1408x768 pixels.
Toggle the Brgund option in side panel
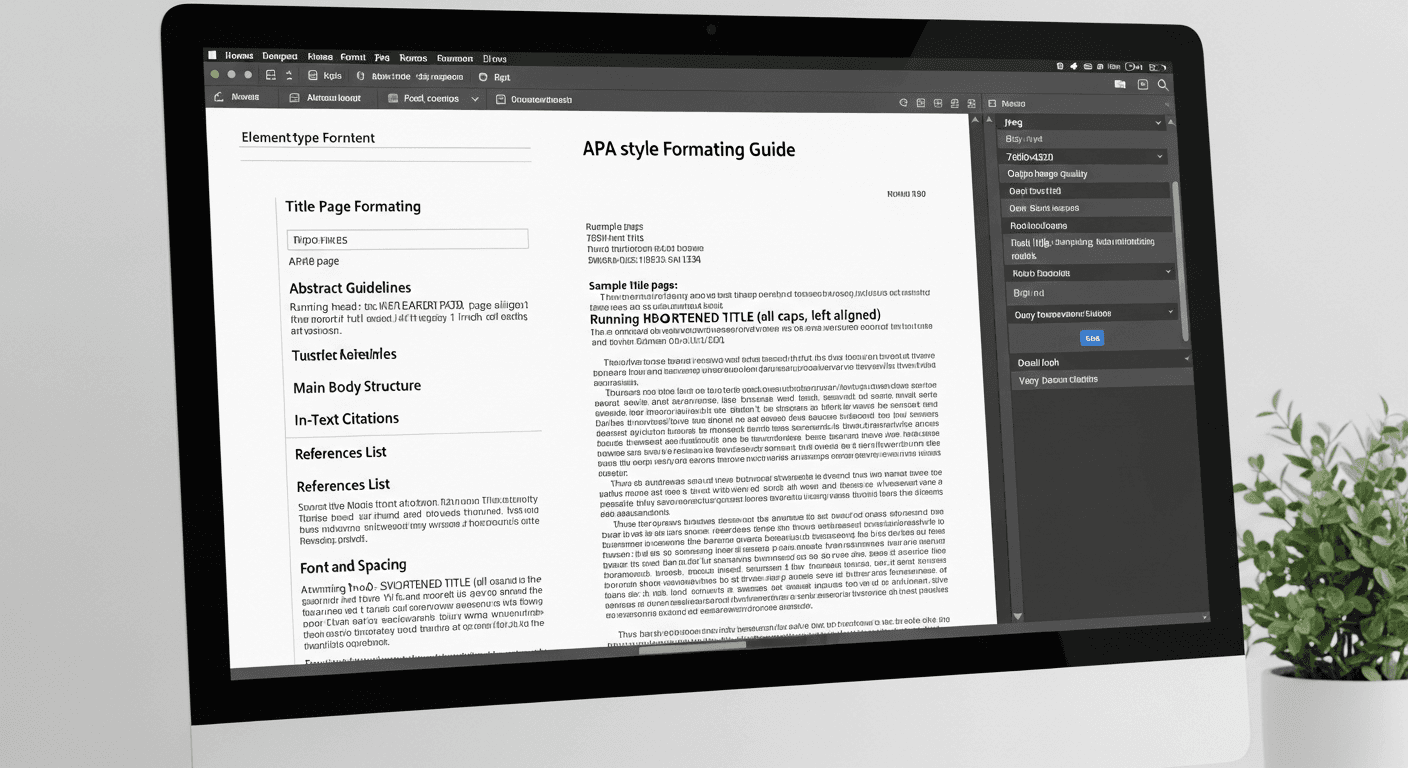pos(1030,293)
